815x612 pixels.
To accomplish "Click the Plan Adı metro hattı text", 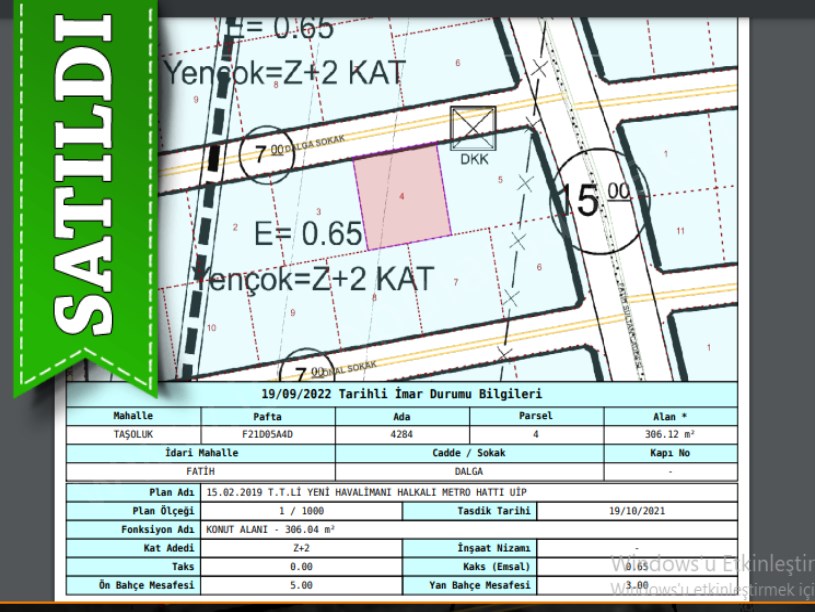I will pos(365,492).
